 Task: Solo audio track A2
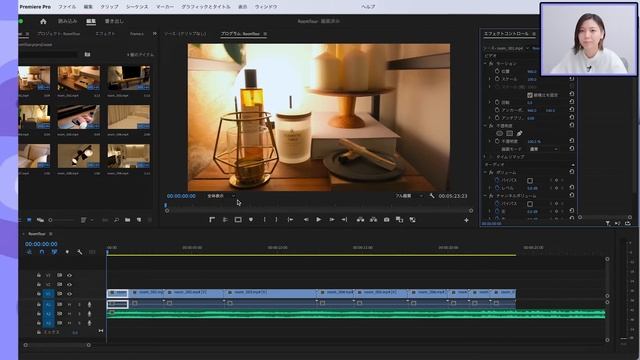coord(79,314)
